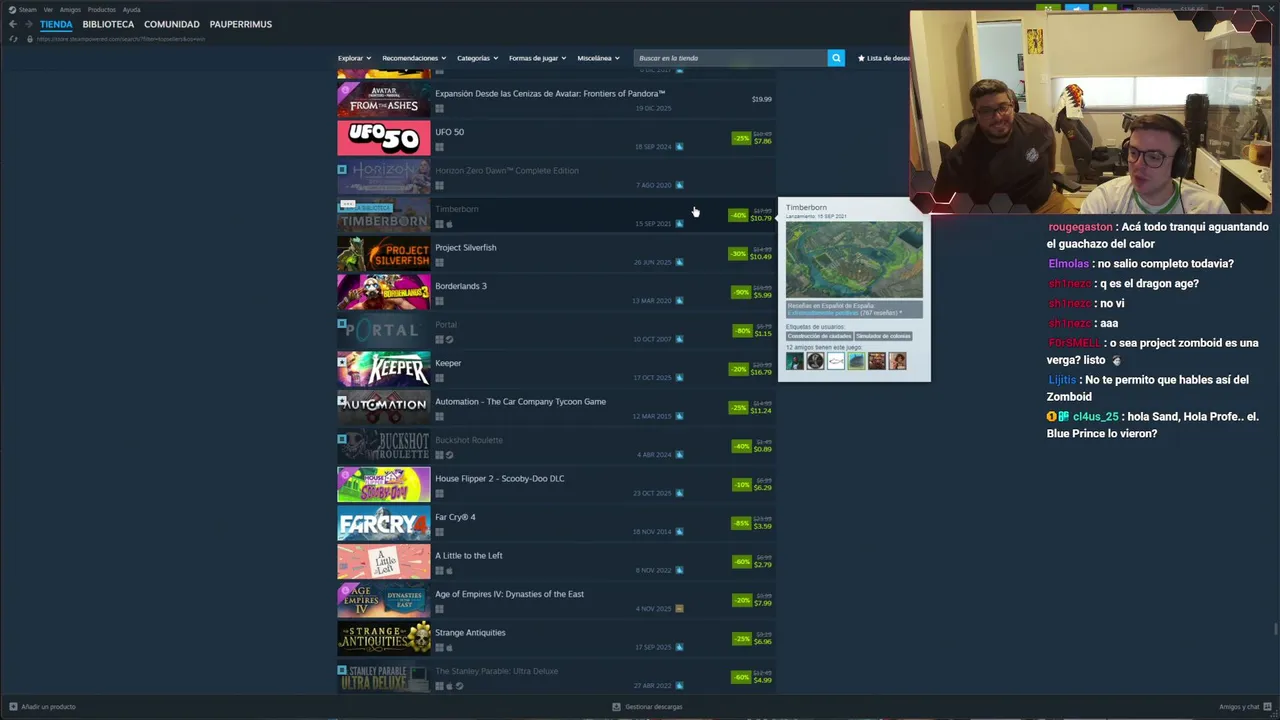
Task: Click in the Buscar en la tienda field
Action: click(x=731, y=58)
